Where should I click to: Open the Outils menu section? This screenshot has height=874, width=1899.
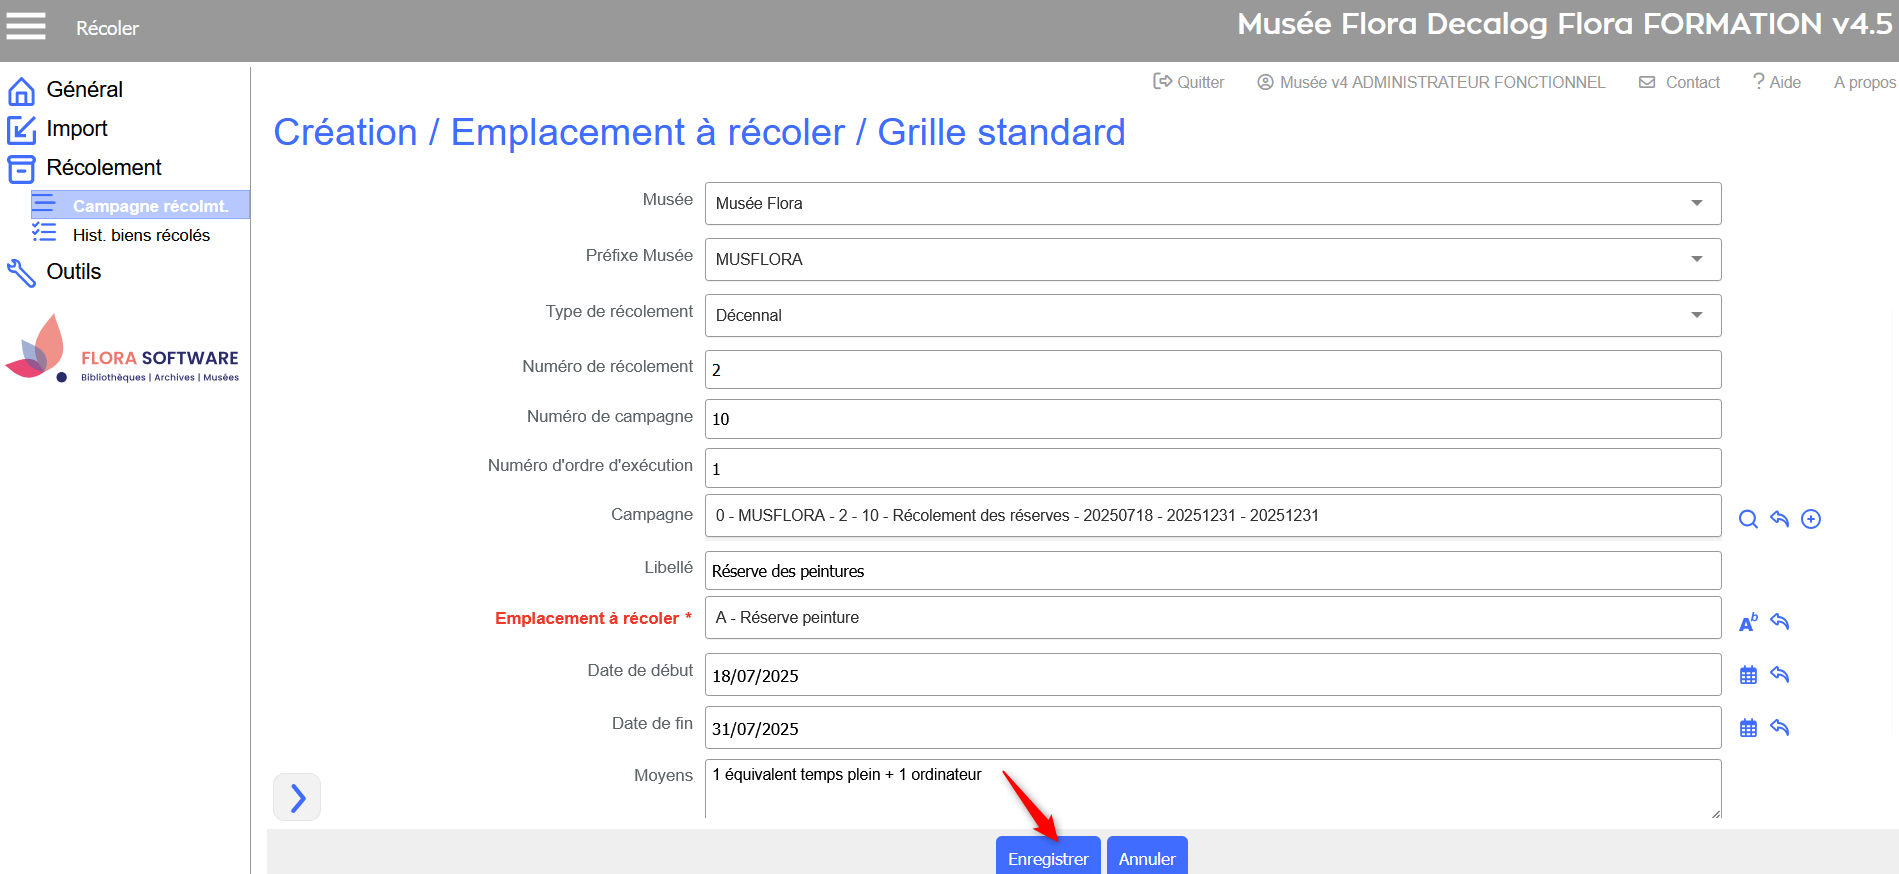pos(73,272)
